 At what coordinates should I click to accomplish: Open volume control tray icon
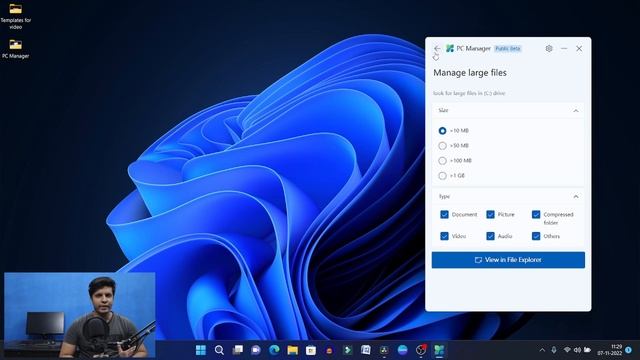577,350
